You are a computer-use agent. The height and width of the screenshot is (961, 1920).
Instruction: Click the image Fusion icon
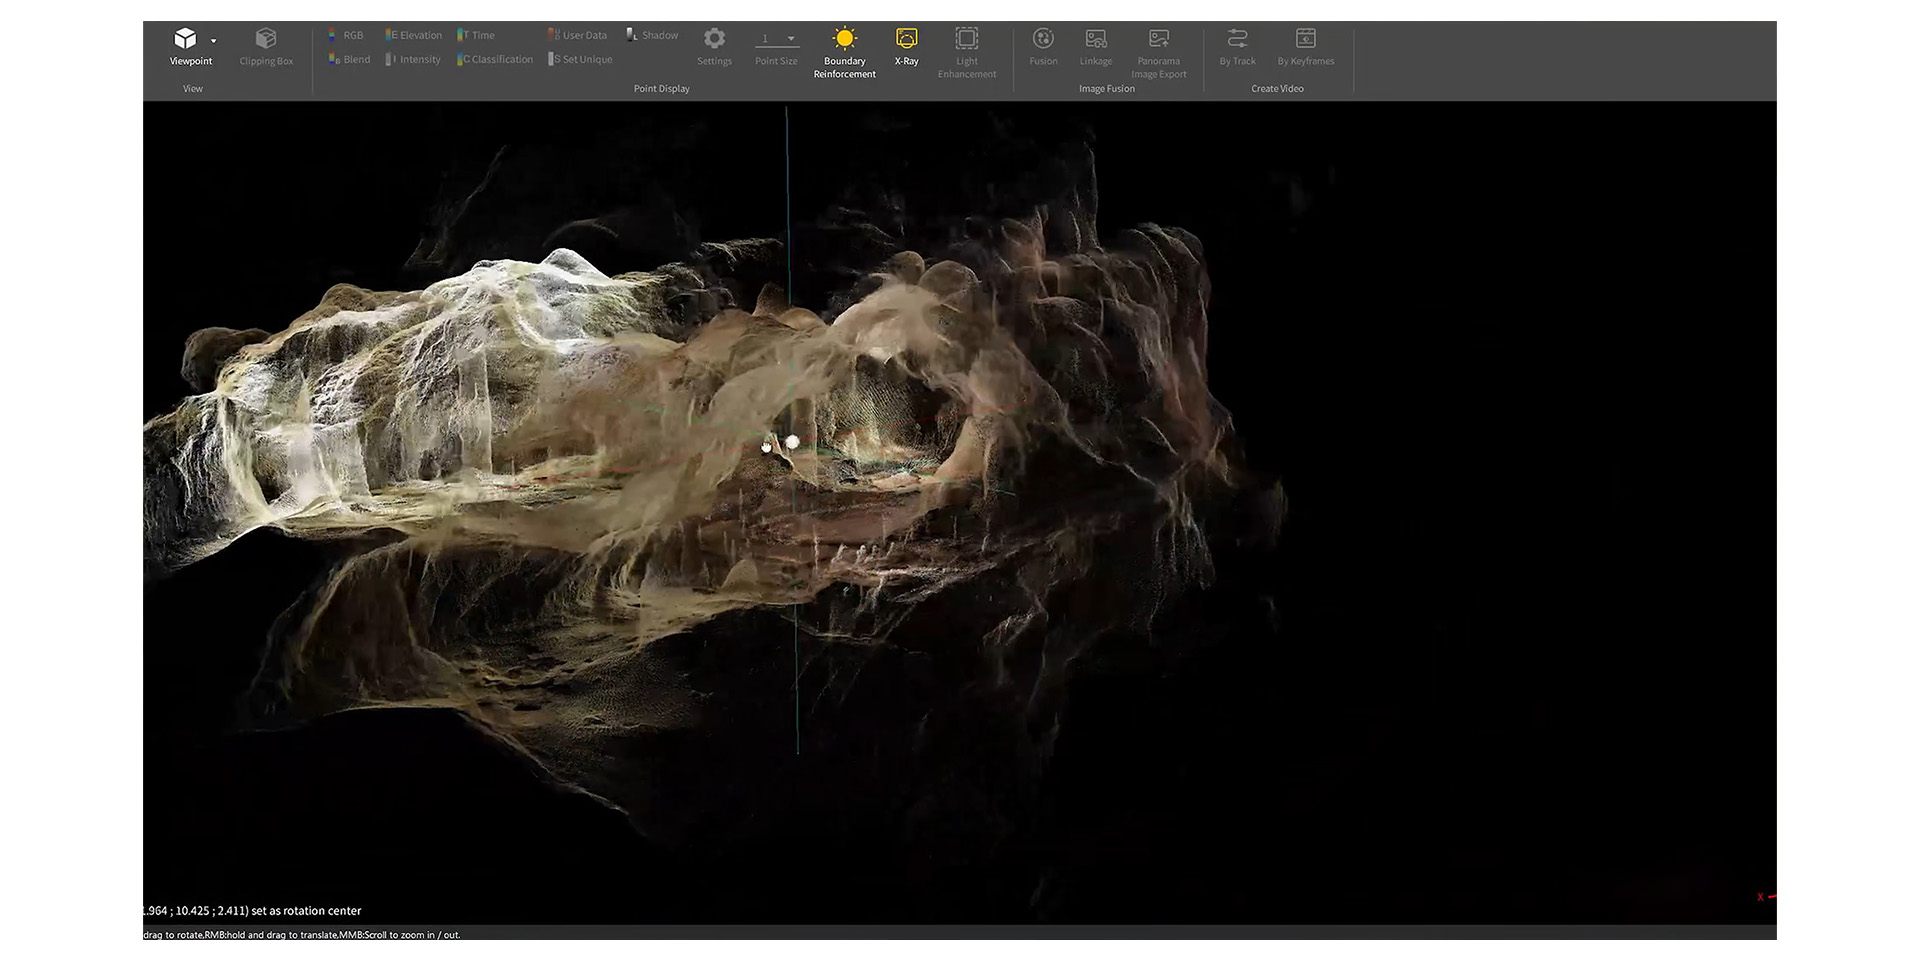pos(1043,39)
